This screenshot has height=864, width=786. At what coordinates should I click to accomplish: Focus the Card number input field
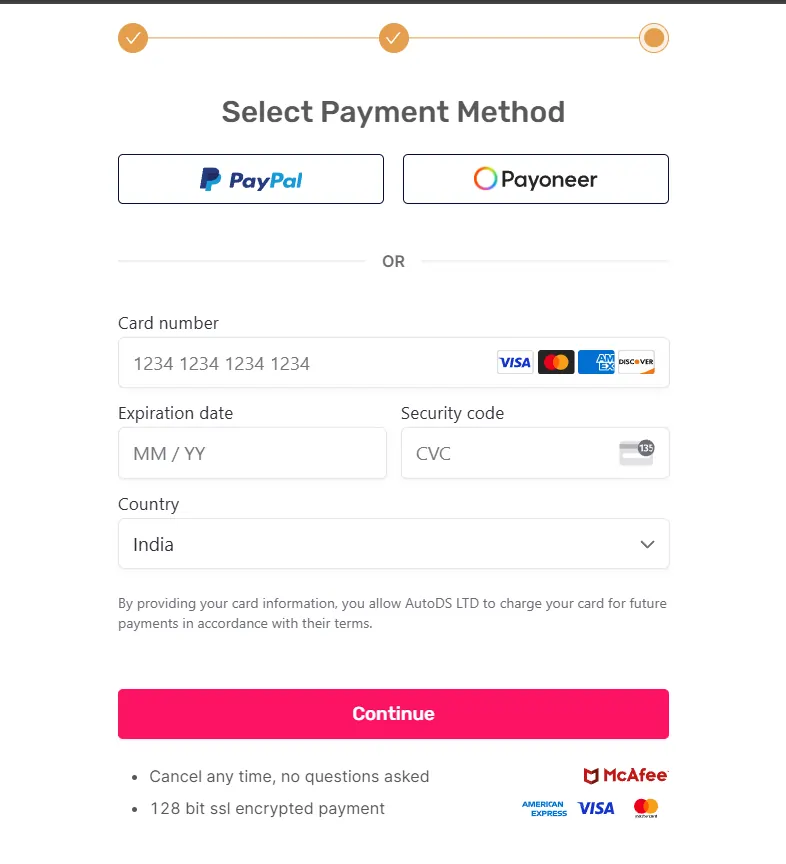(x=300, y=363)
